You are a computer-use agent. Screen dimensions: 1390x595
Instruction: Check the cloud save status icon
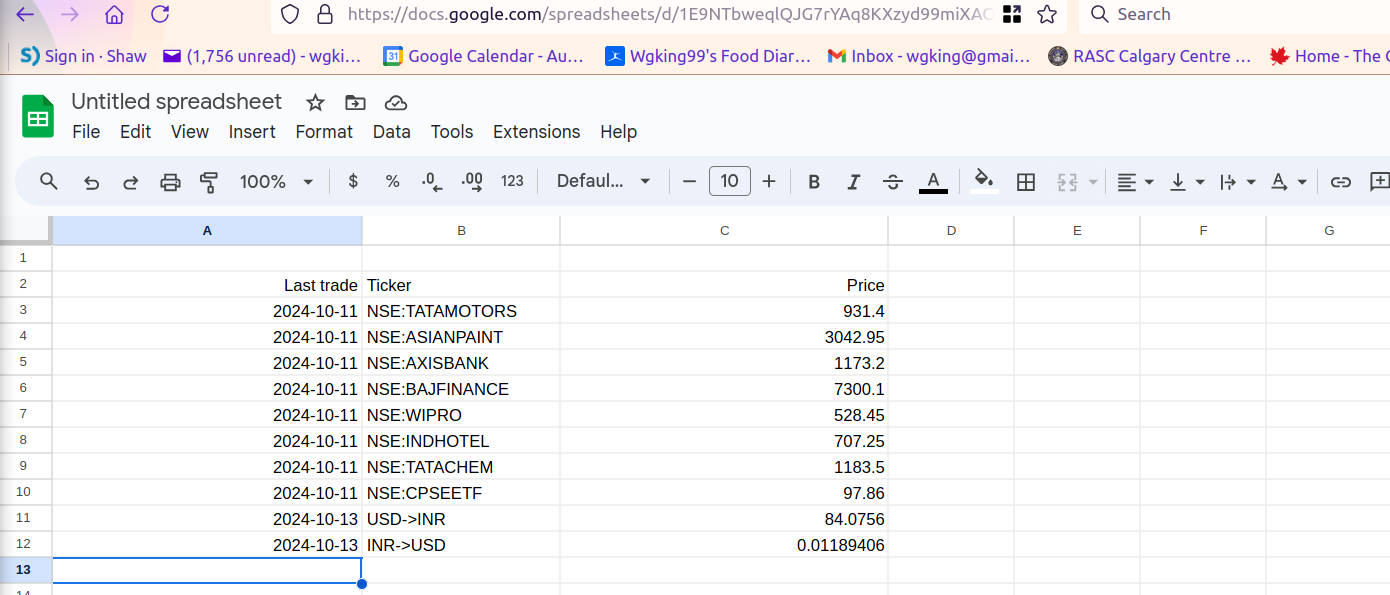[x=396, y=102]
